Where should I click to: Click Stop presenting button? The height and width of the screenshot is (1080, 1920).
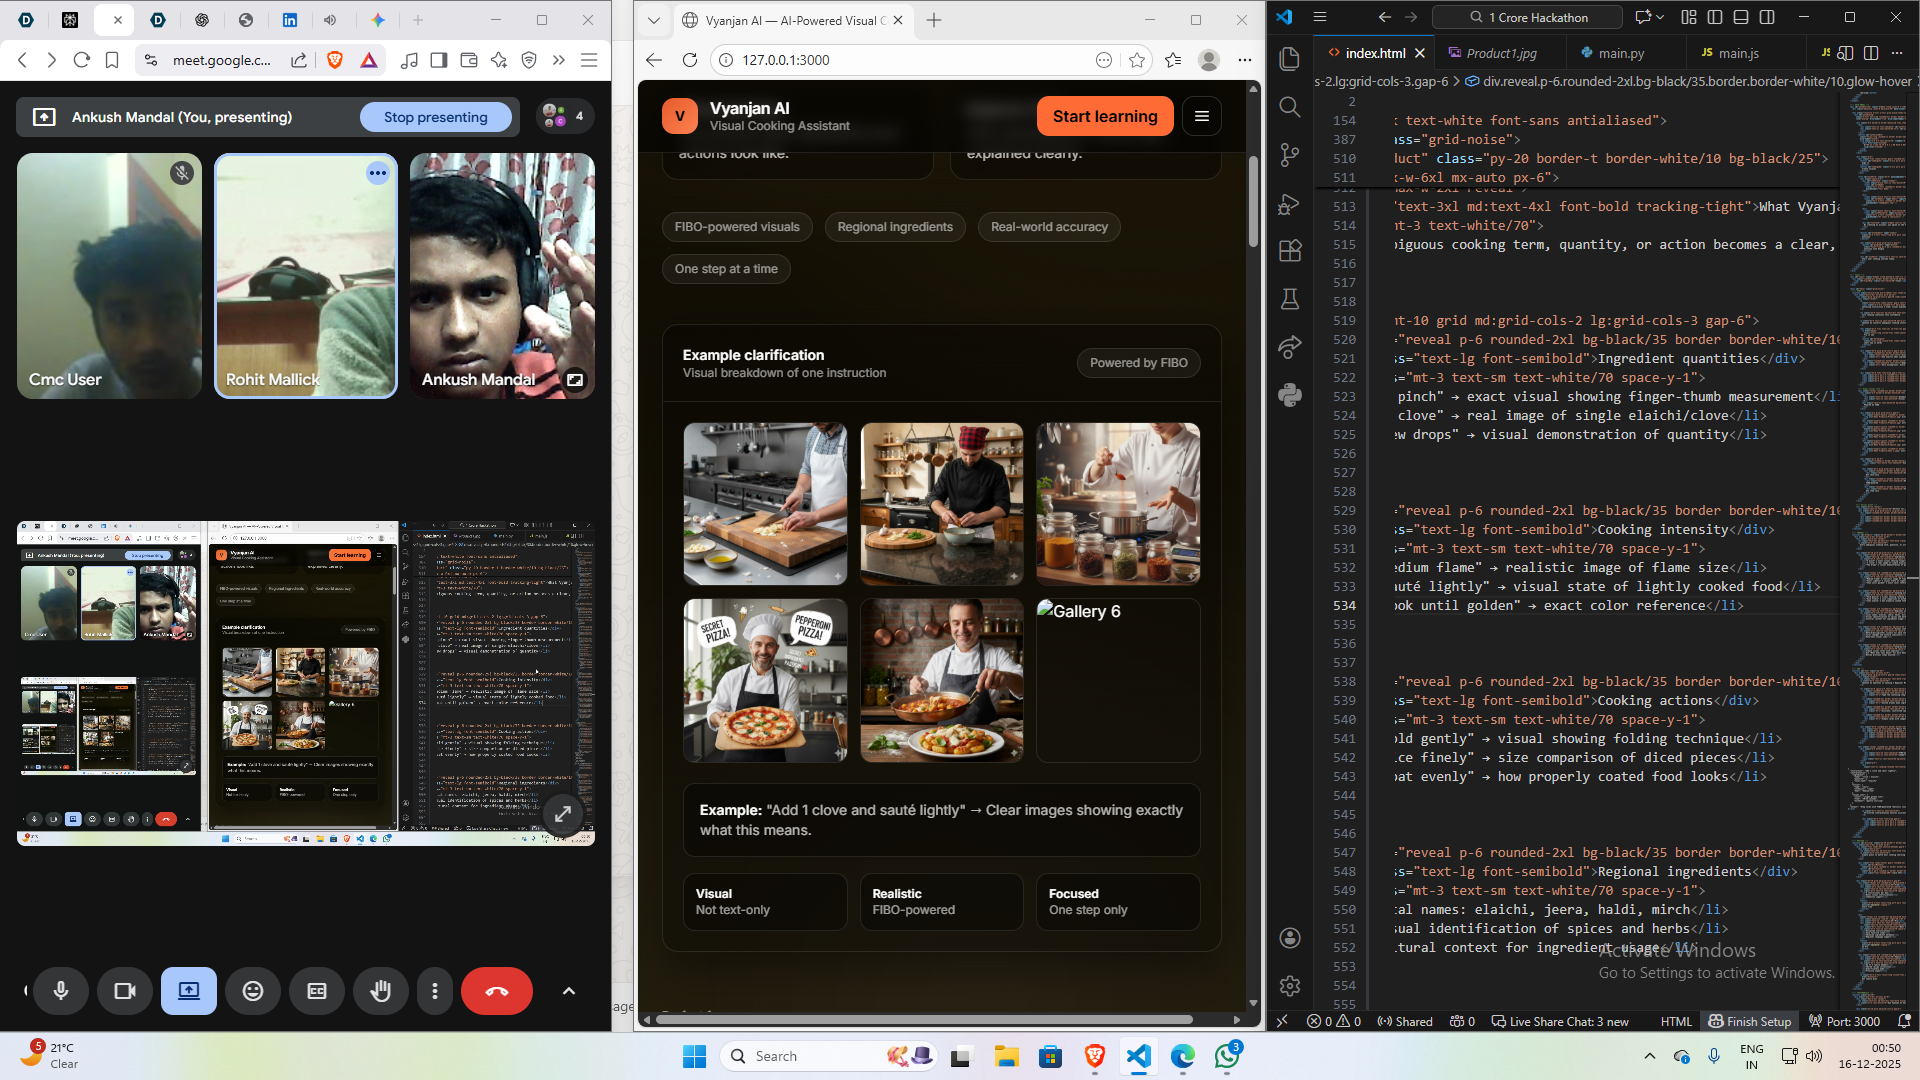tap(435, 117)
